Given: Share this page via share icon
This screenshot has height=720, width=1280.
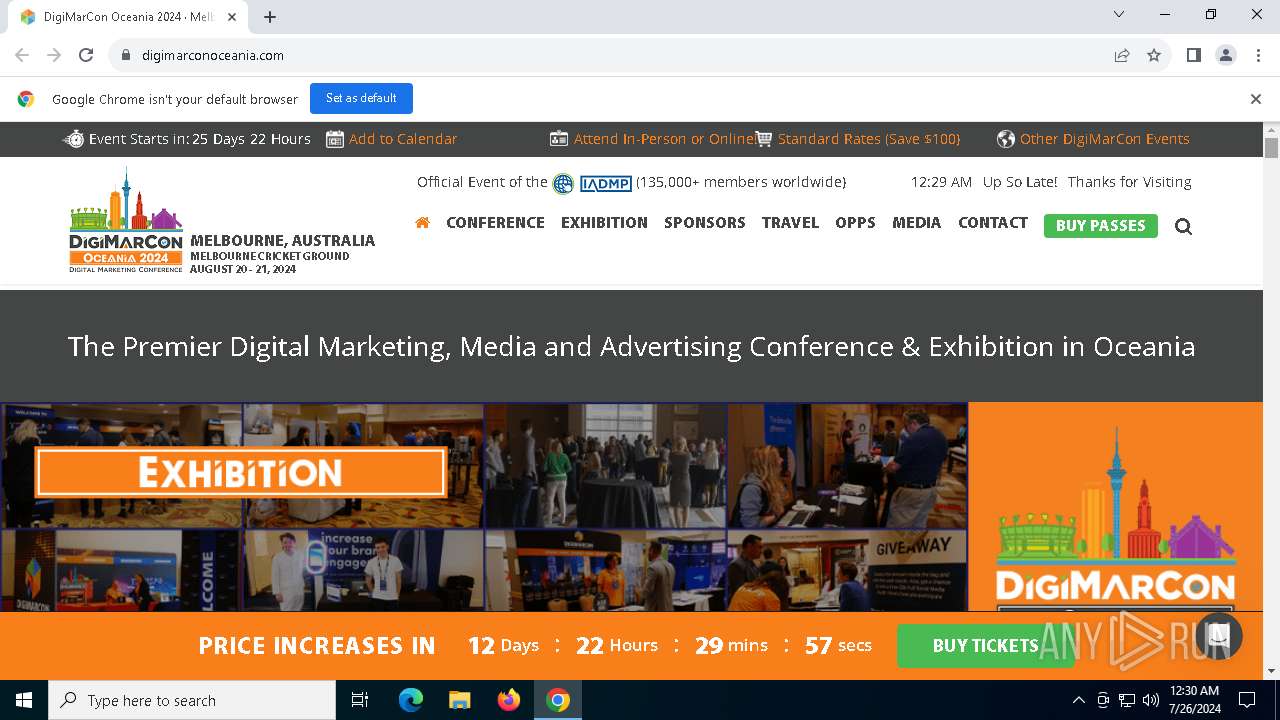Looking at the screenshot, I should coord(1122,55).
